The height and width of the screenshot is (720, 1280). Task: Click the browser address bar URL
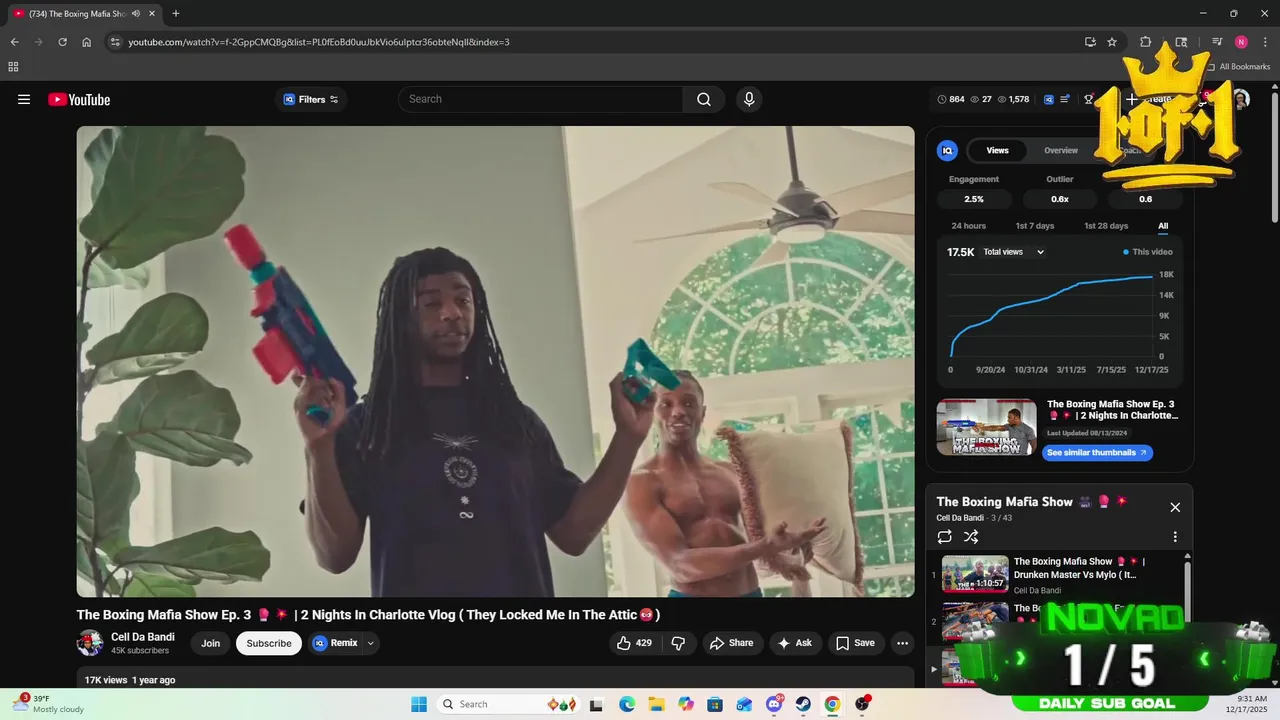pyautogui.click(x=319, y=42)
